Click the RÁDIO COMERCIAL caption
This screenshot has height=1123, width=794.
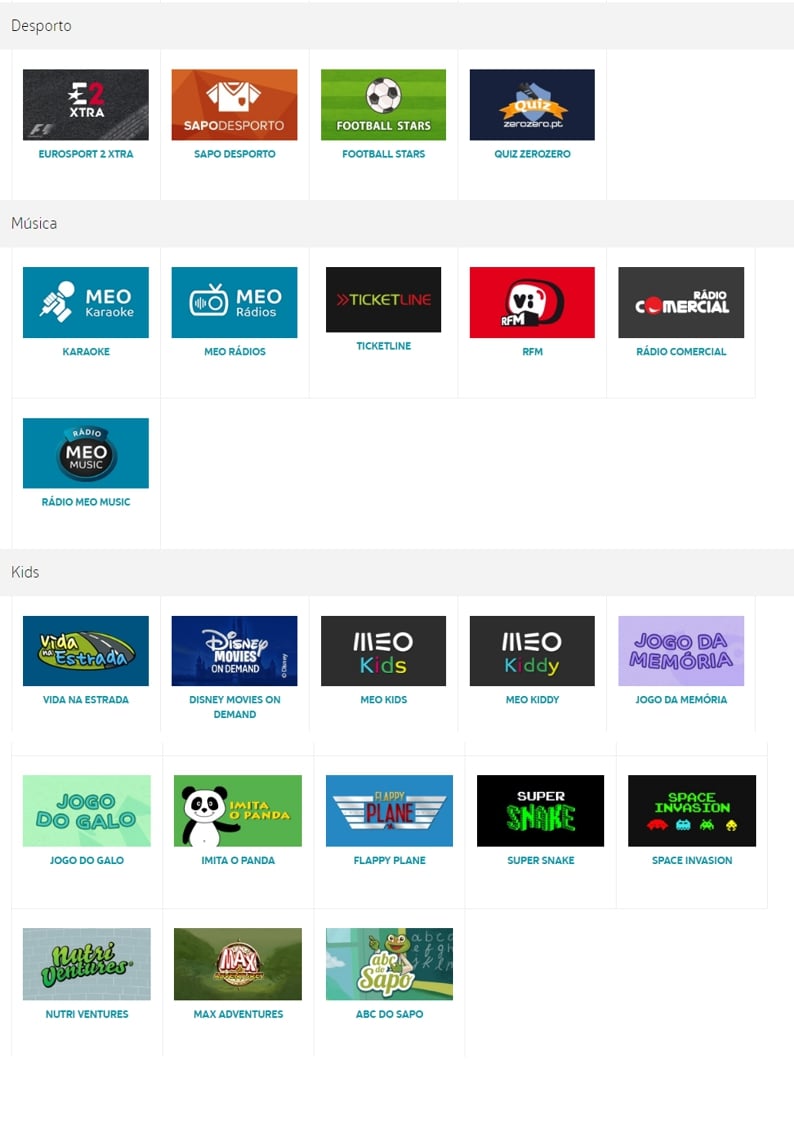681,352
